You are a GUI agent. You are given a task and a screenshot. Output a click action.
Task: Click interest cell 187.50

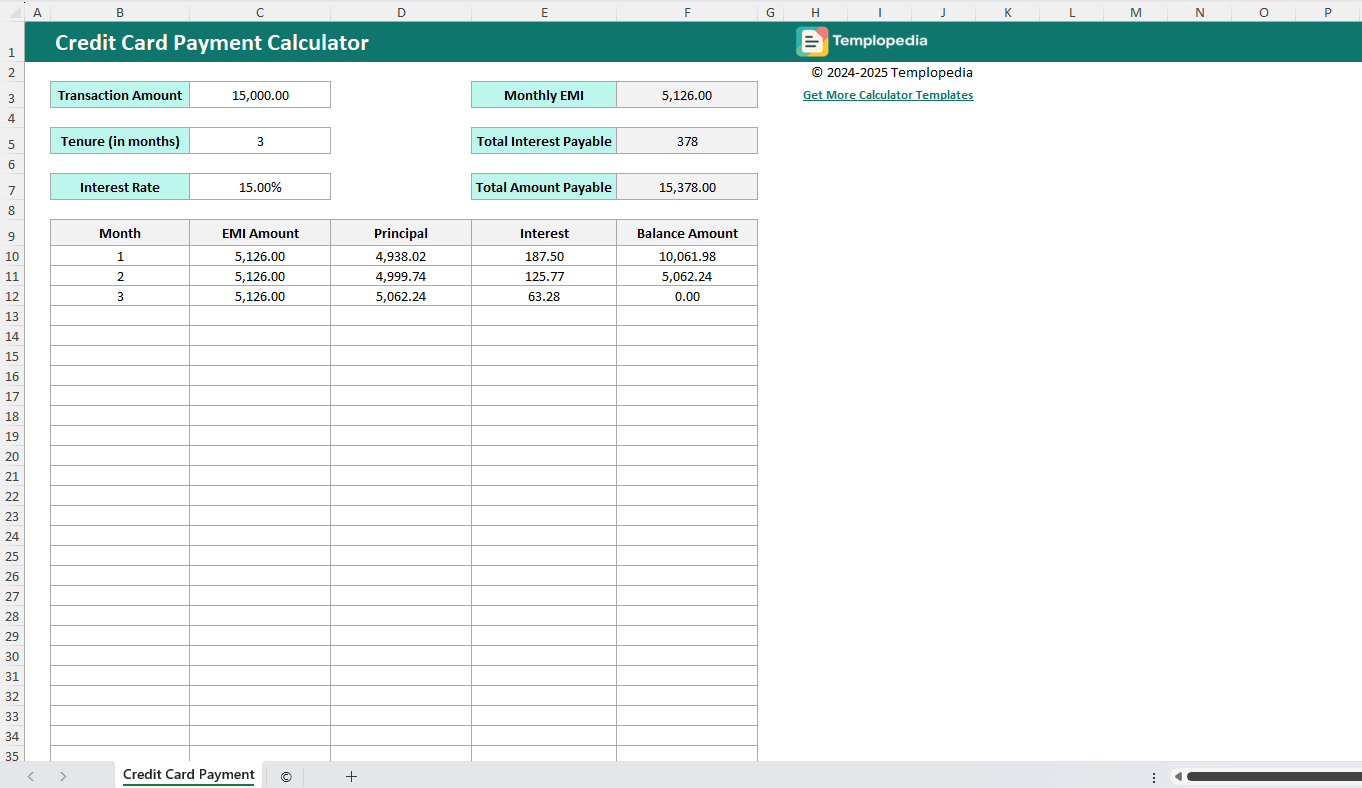[544, 256]
